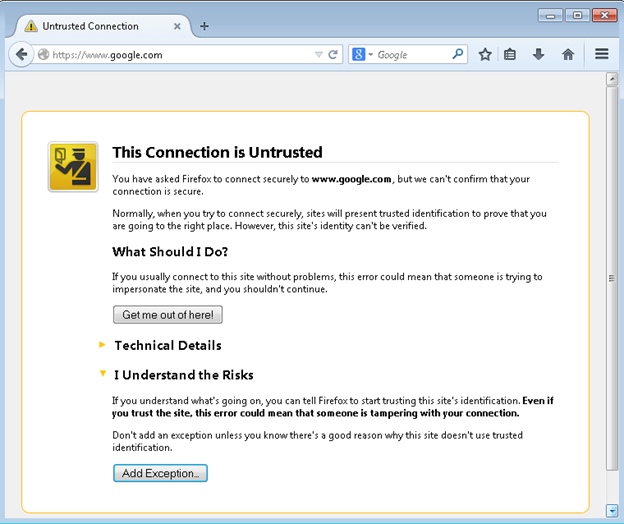This screenshot has height=524, width=624.
Task: Click the Get me out of here! button
Action: tap(167, 314)
